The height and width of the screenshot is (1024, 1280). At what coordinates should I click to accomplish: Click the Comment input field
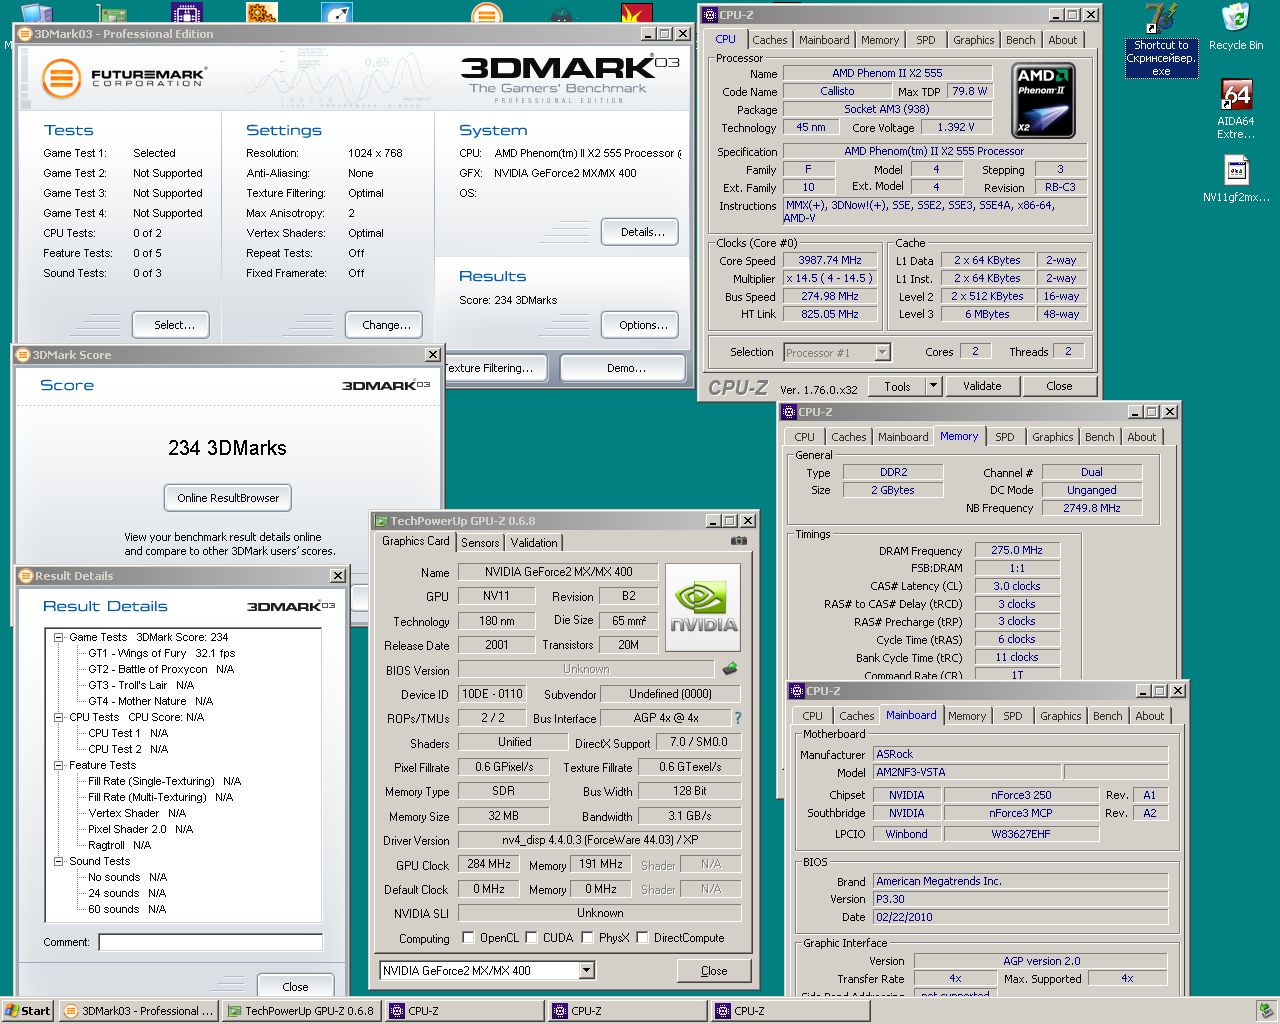pyautogui.click(x=211, y=942)
